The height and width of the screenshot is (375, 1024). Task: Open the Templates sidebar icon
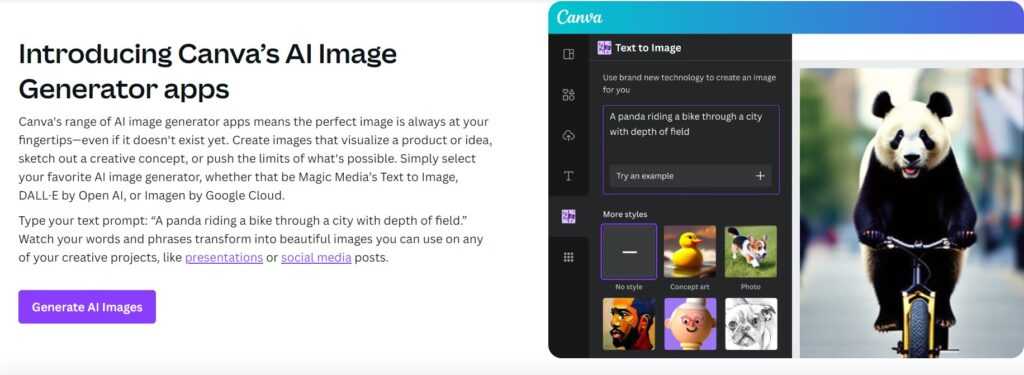click(568, 54)
